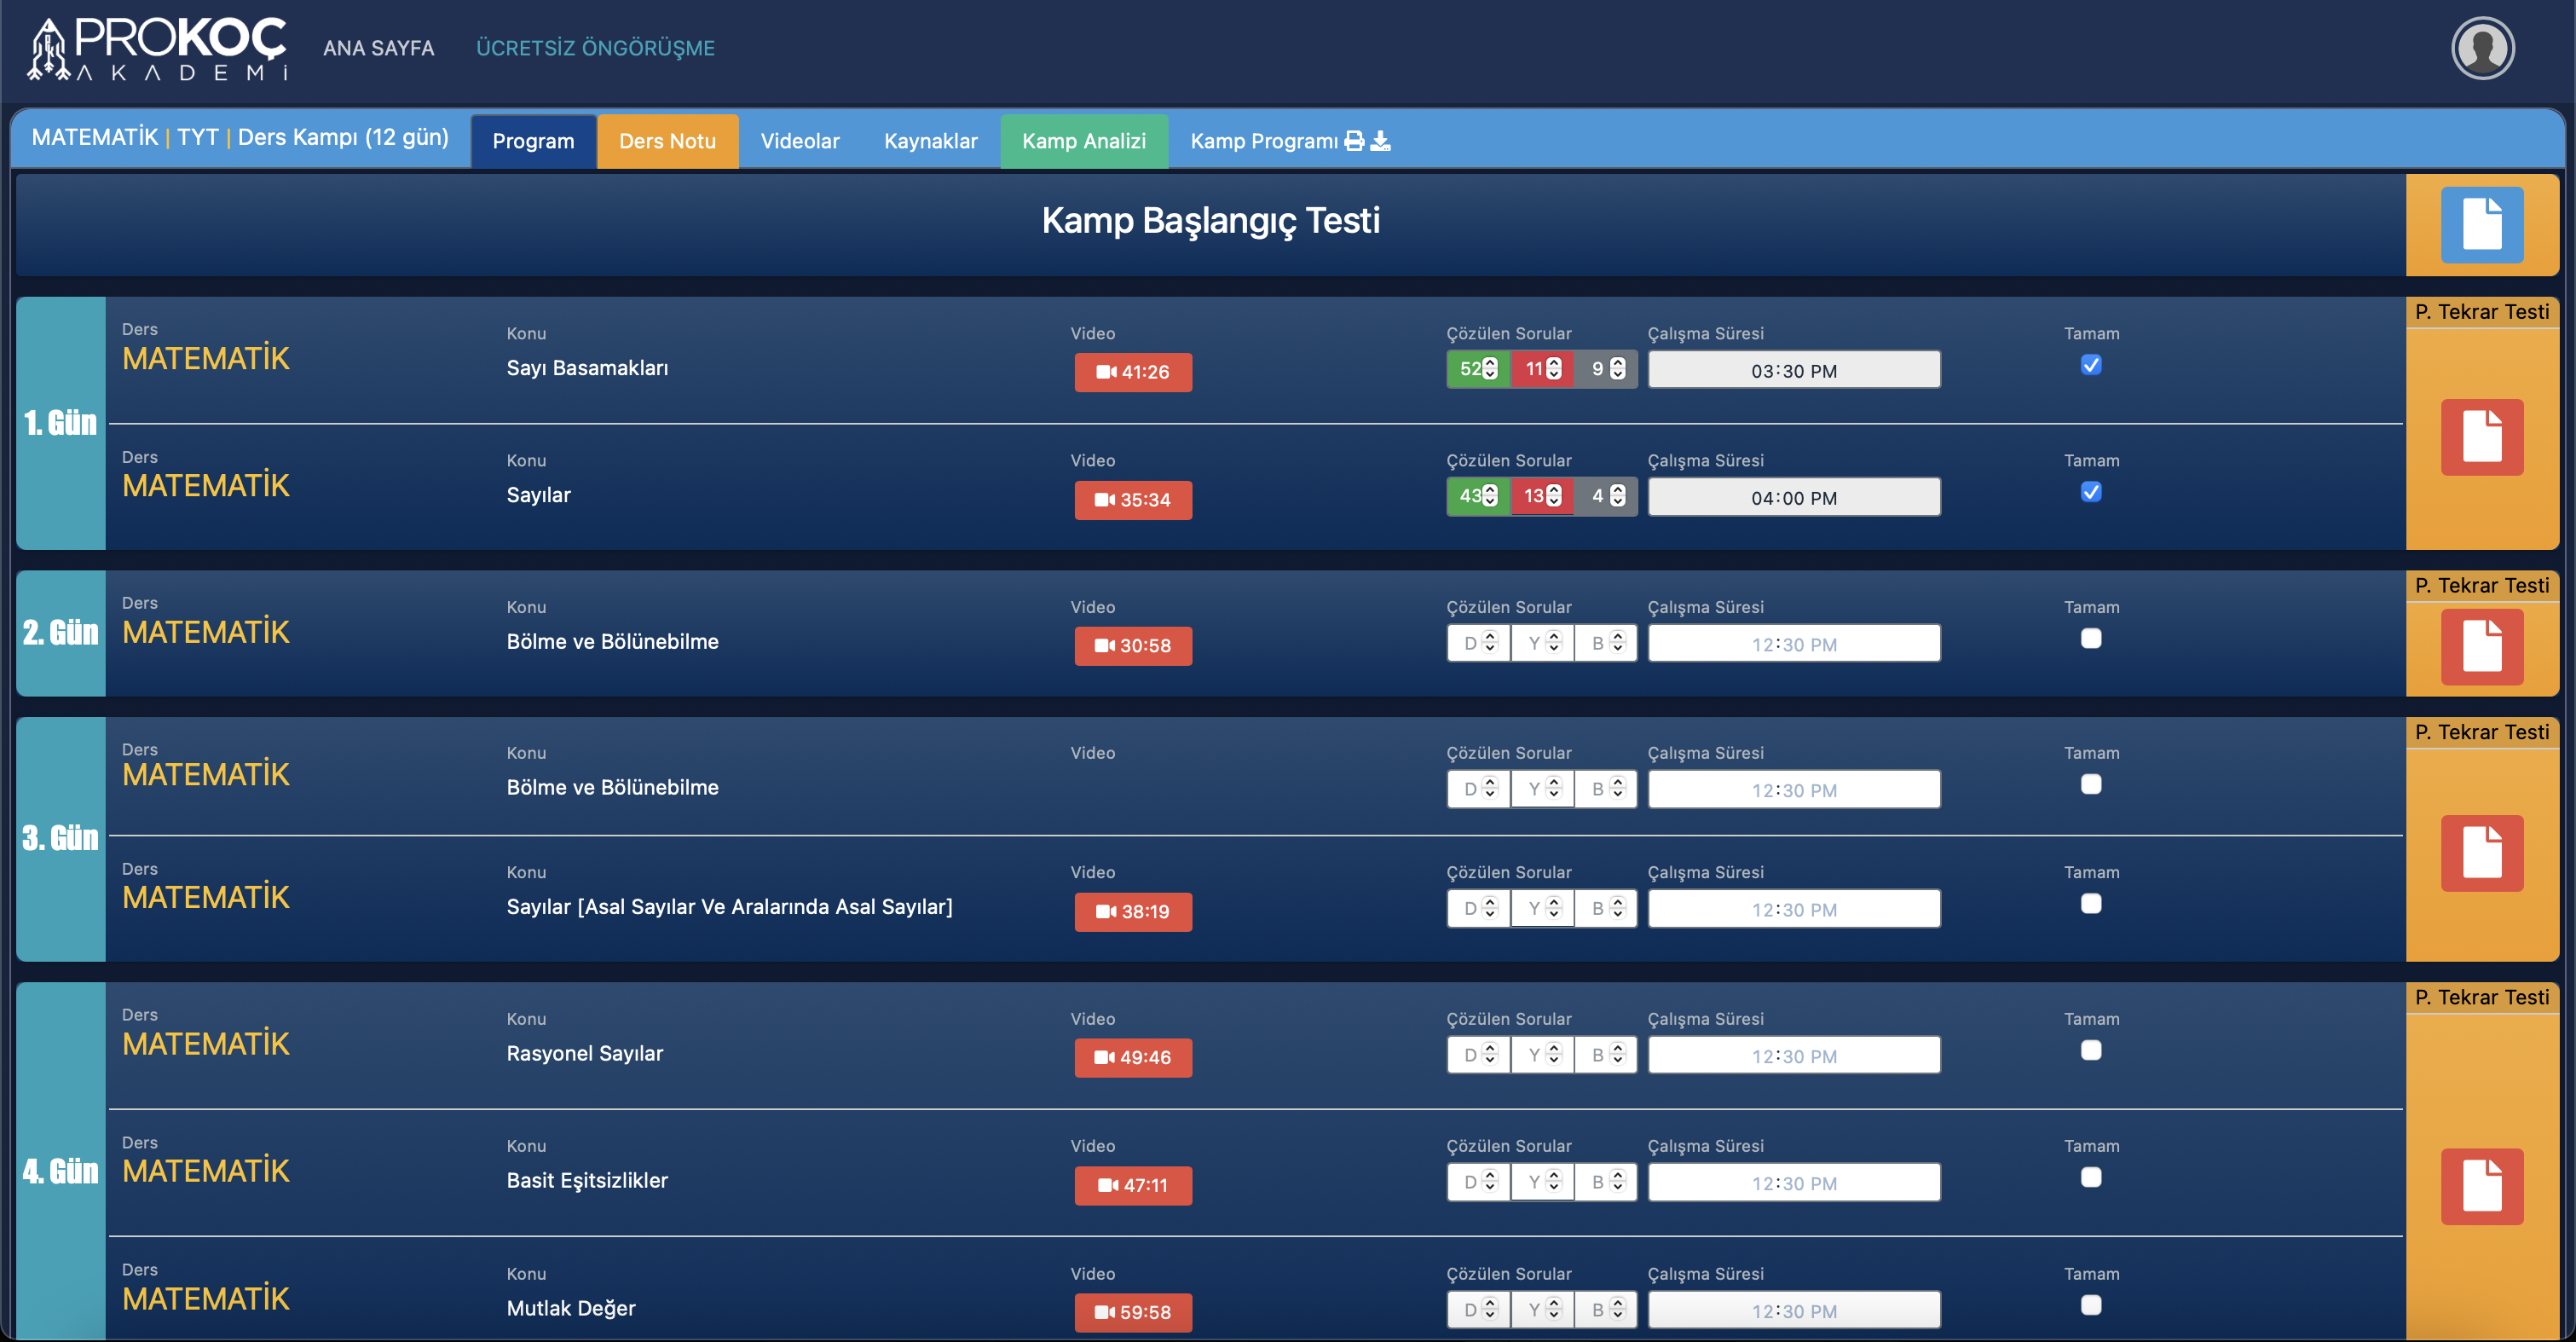Screen dimensions: 2576x1342
Task: Play the 41:26 Sayı Basamakları video
Action: click(1132, 372)
